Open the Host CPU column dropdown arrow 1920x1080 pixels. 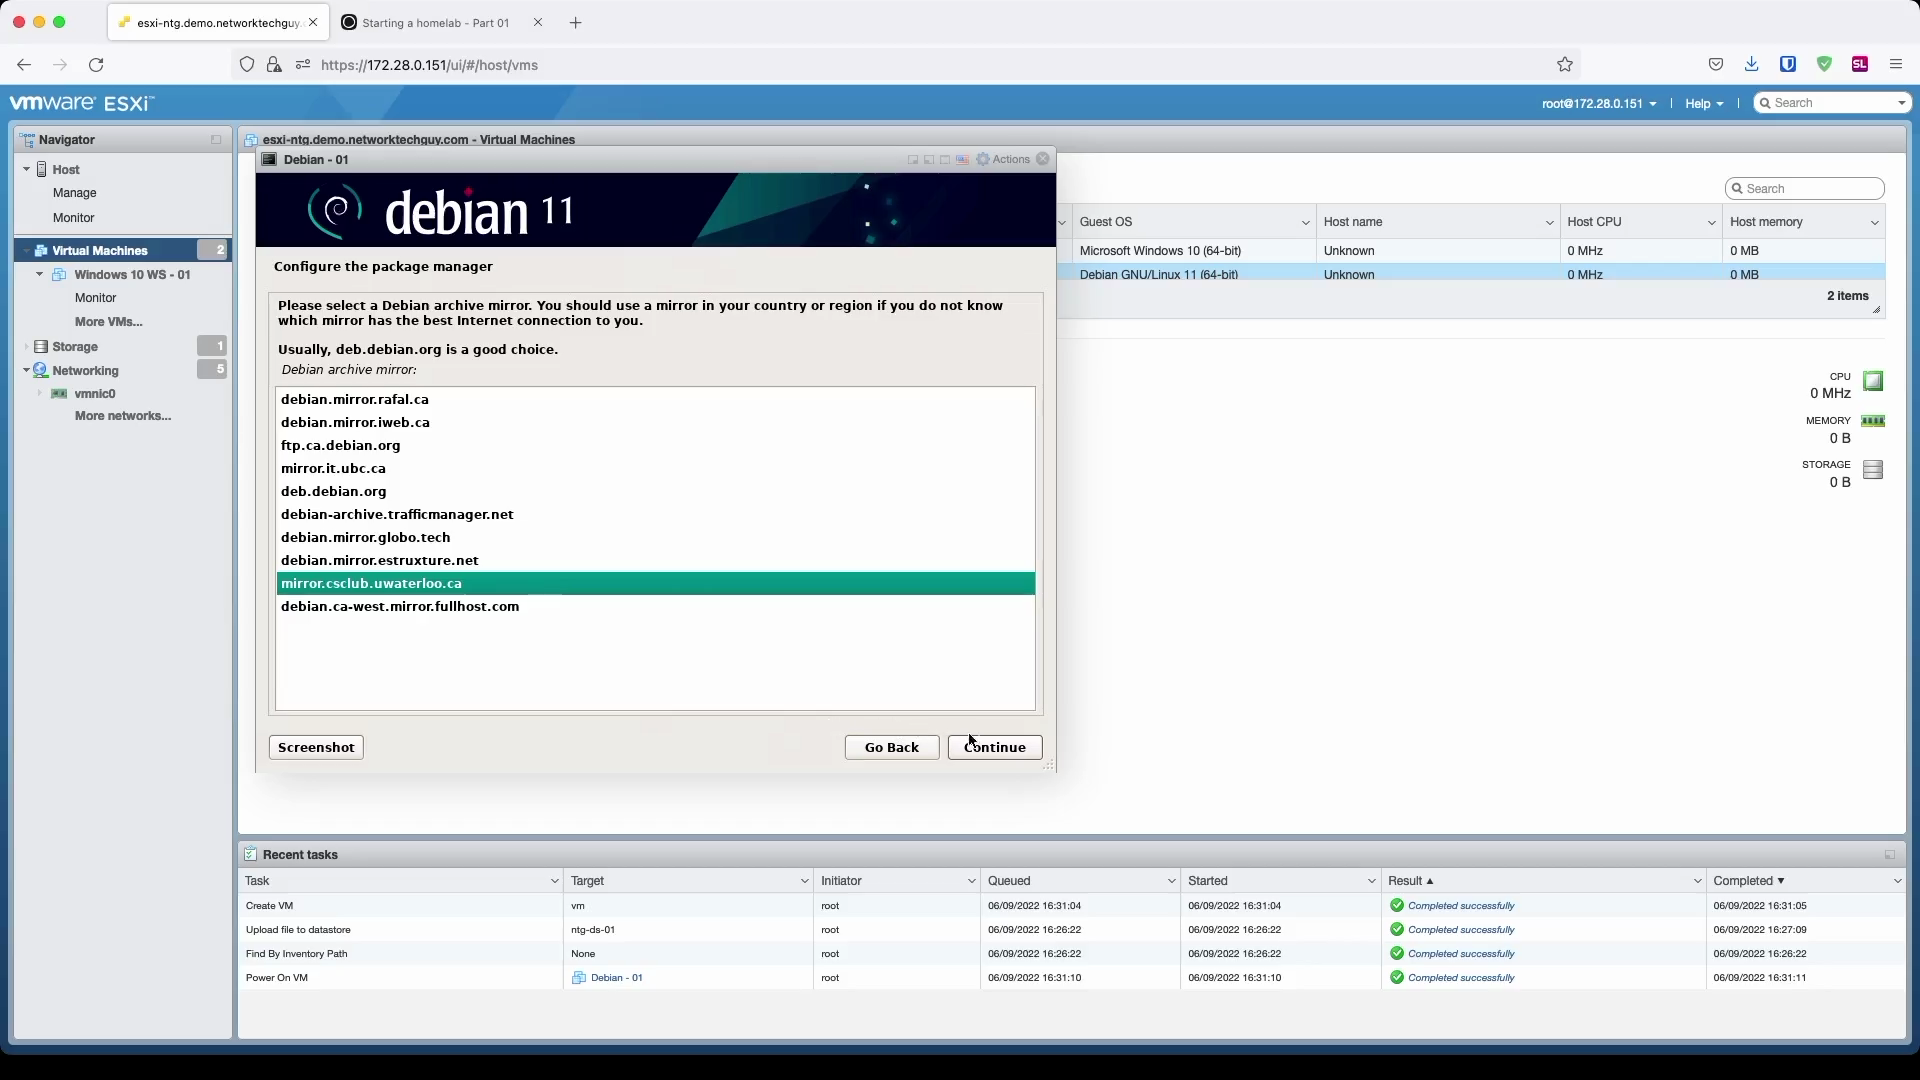[x=1711, y=223]
